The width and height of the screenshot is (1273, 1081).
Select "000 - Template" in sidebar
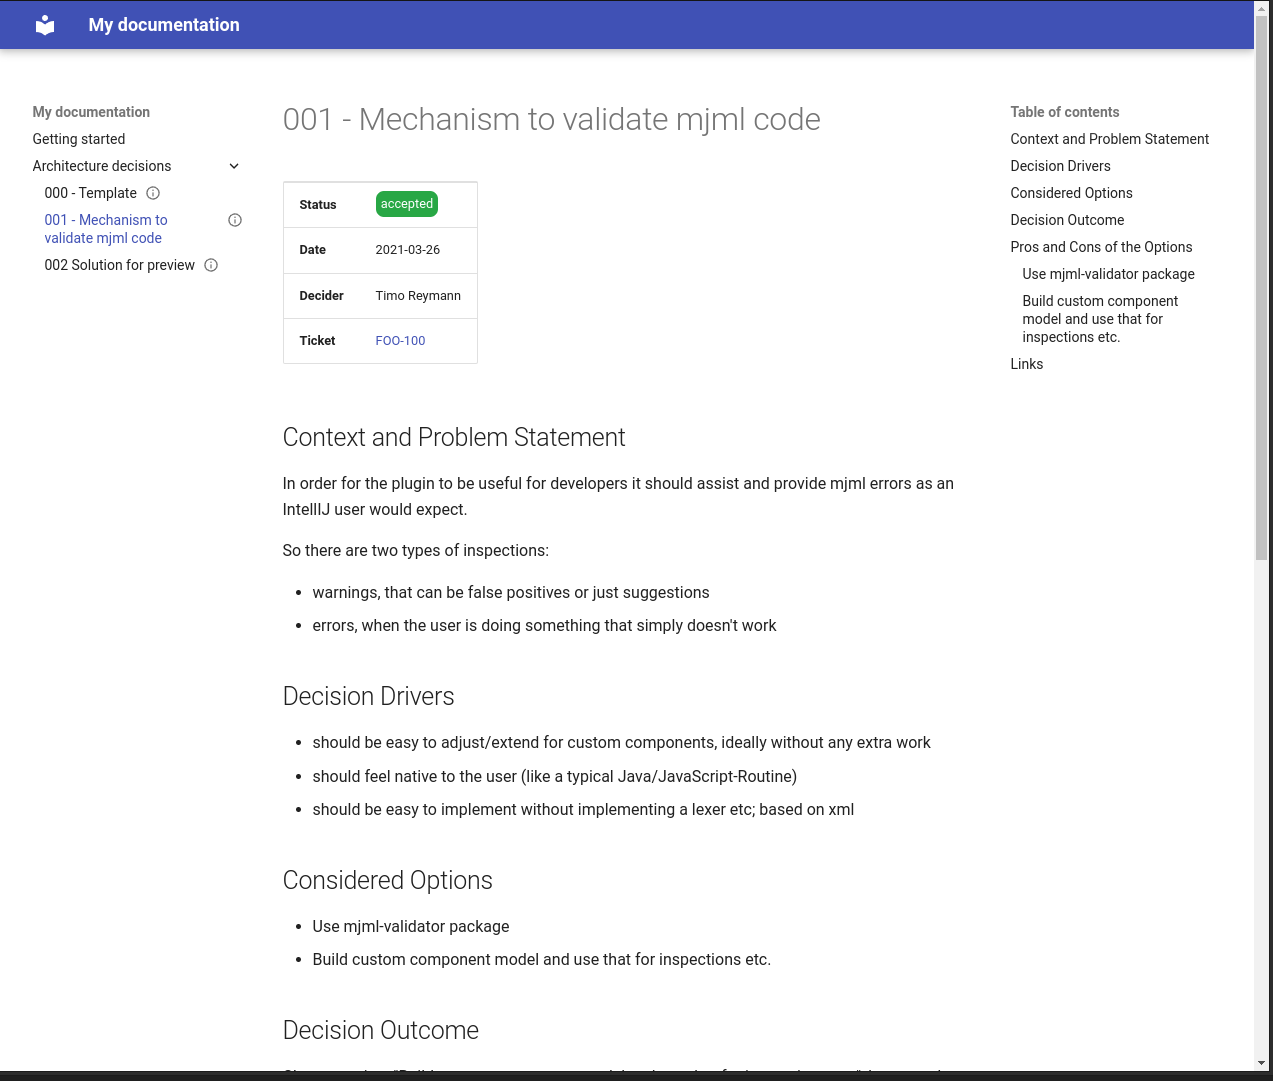[x=90, y=193]
